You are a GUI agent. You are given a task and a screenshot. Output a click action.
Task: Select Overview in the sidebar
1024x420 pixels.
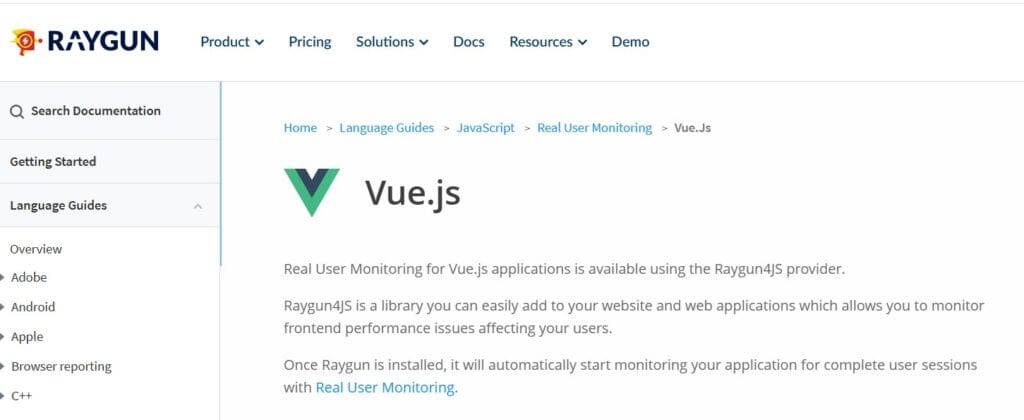pyautogui.click(x=36, y=249)
